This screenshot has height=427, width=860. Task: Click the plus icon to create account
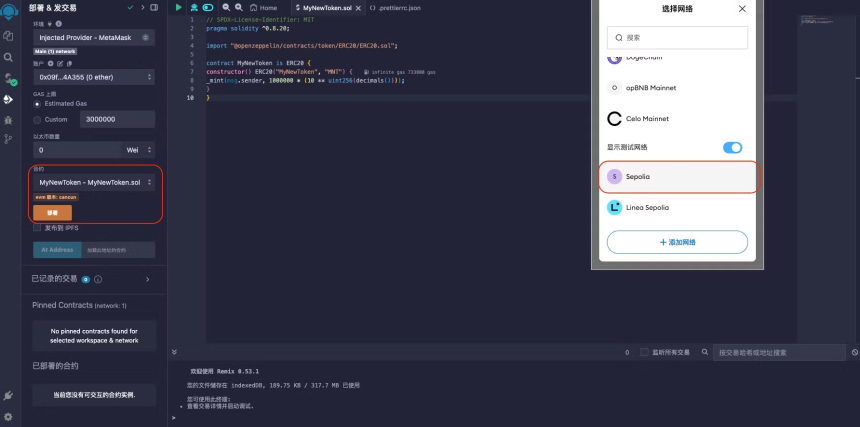[50, 64]
